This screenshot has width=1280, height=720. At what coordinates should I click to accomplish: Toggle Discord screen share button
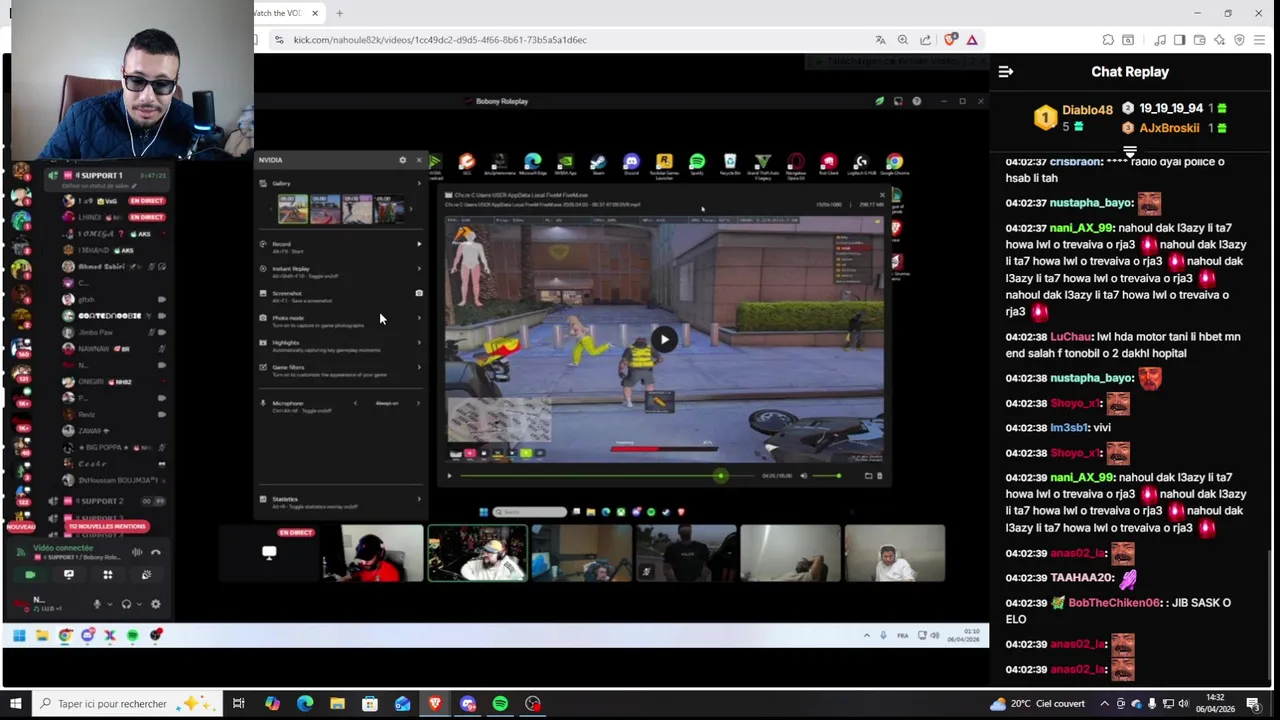[x=69, y=575]
